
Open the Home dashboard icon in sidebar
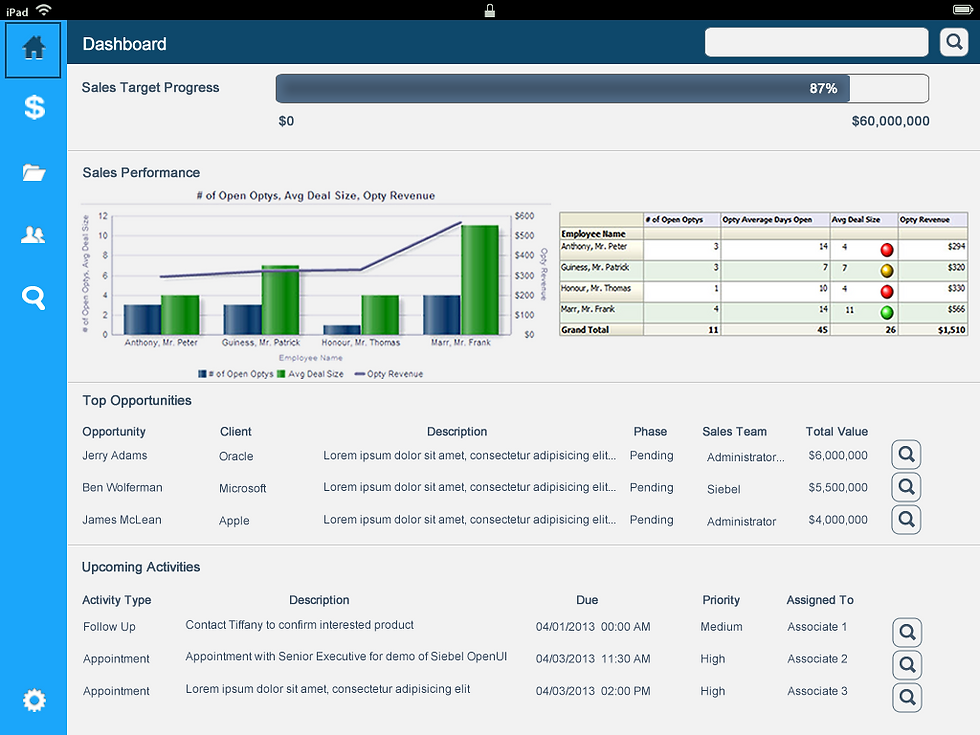pos(33,49)
